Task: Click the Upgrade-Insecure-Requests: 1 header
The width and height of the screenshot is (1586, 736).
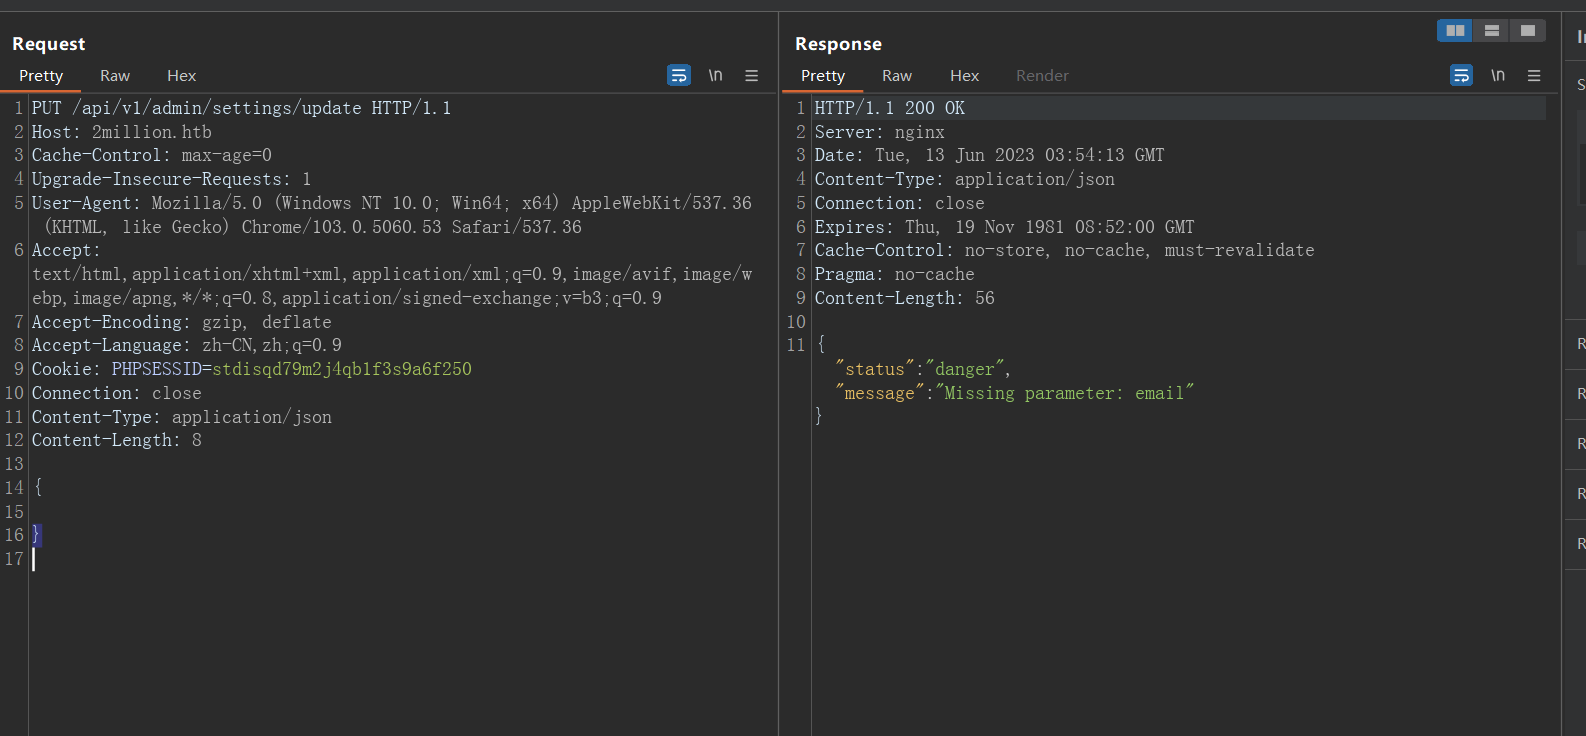Action: [x=172, y=179]
